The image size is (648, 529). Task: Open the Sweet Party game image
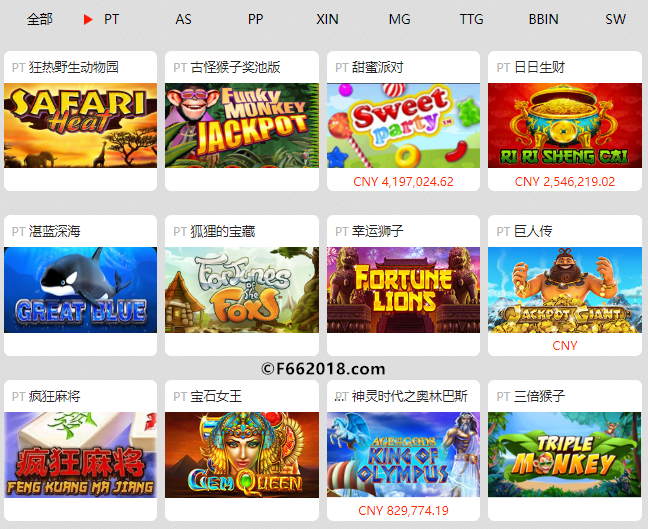(403, 125)
